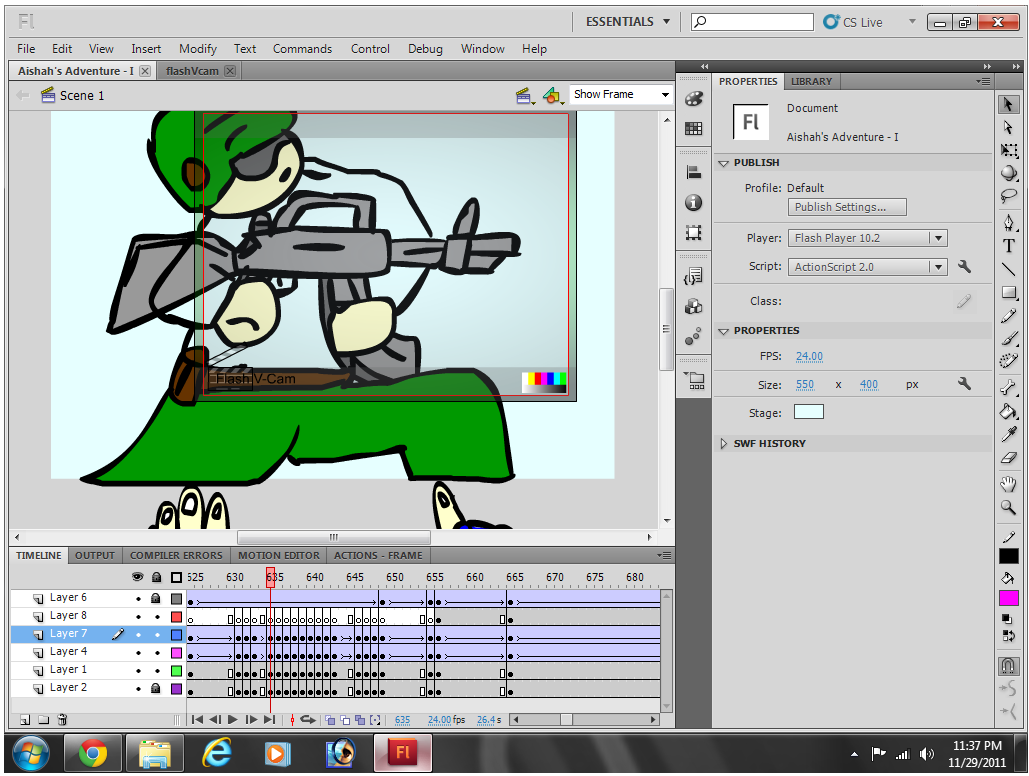Select the Pen tool
The image size is (1029, 776).
coord(1009,223)
